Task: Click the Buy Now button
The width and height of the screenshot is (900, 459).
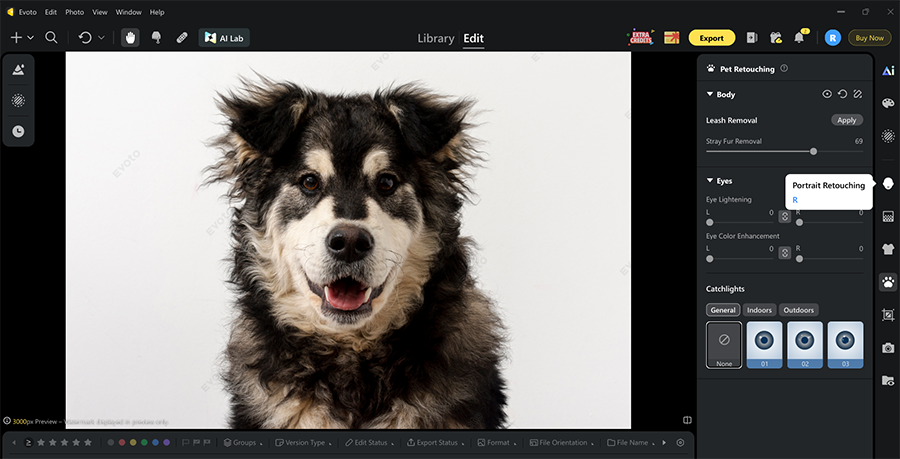Action: point(870,38)
